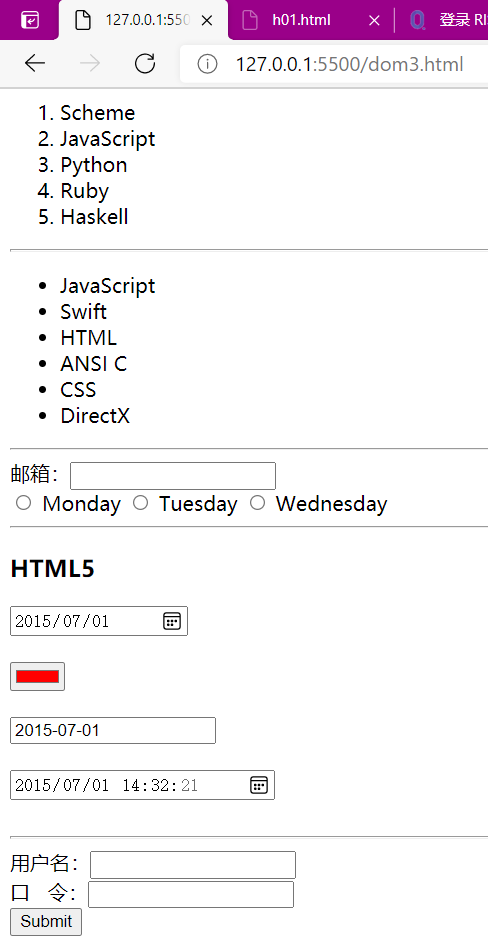Click the 用户名 username input field

pos(193,865)
